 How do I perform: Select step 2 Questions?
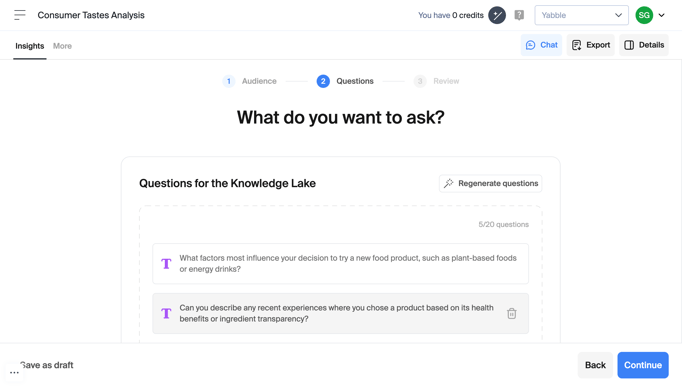[x=345, y=81]
